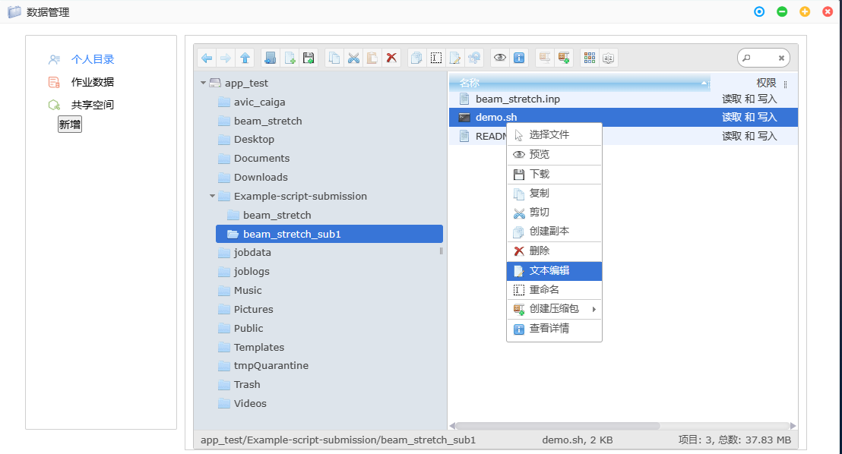Screen dimensions: 842x454
Task: Click the paste clipboard toolbar icon
Action: click(x=372, y=58)
